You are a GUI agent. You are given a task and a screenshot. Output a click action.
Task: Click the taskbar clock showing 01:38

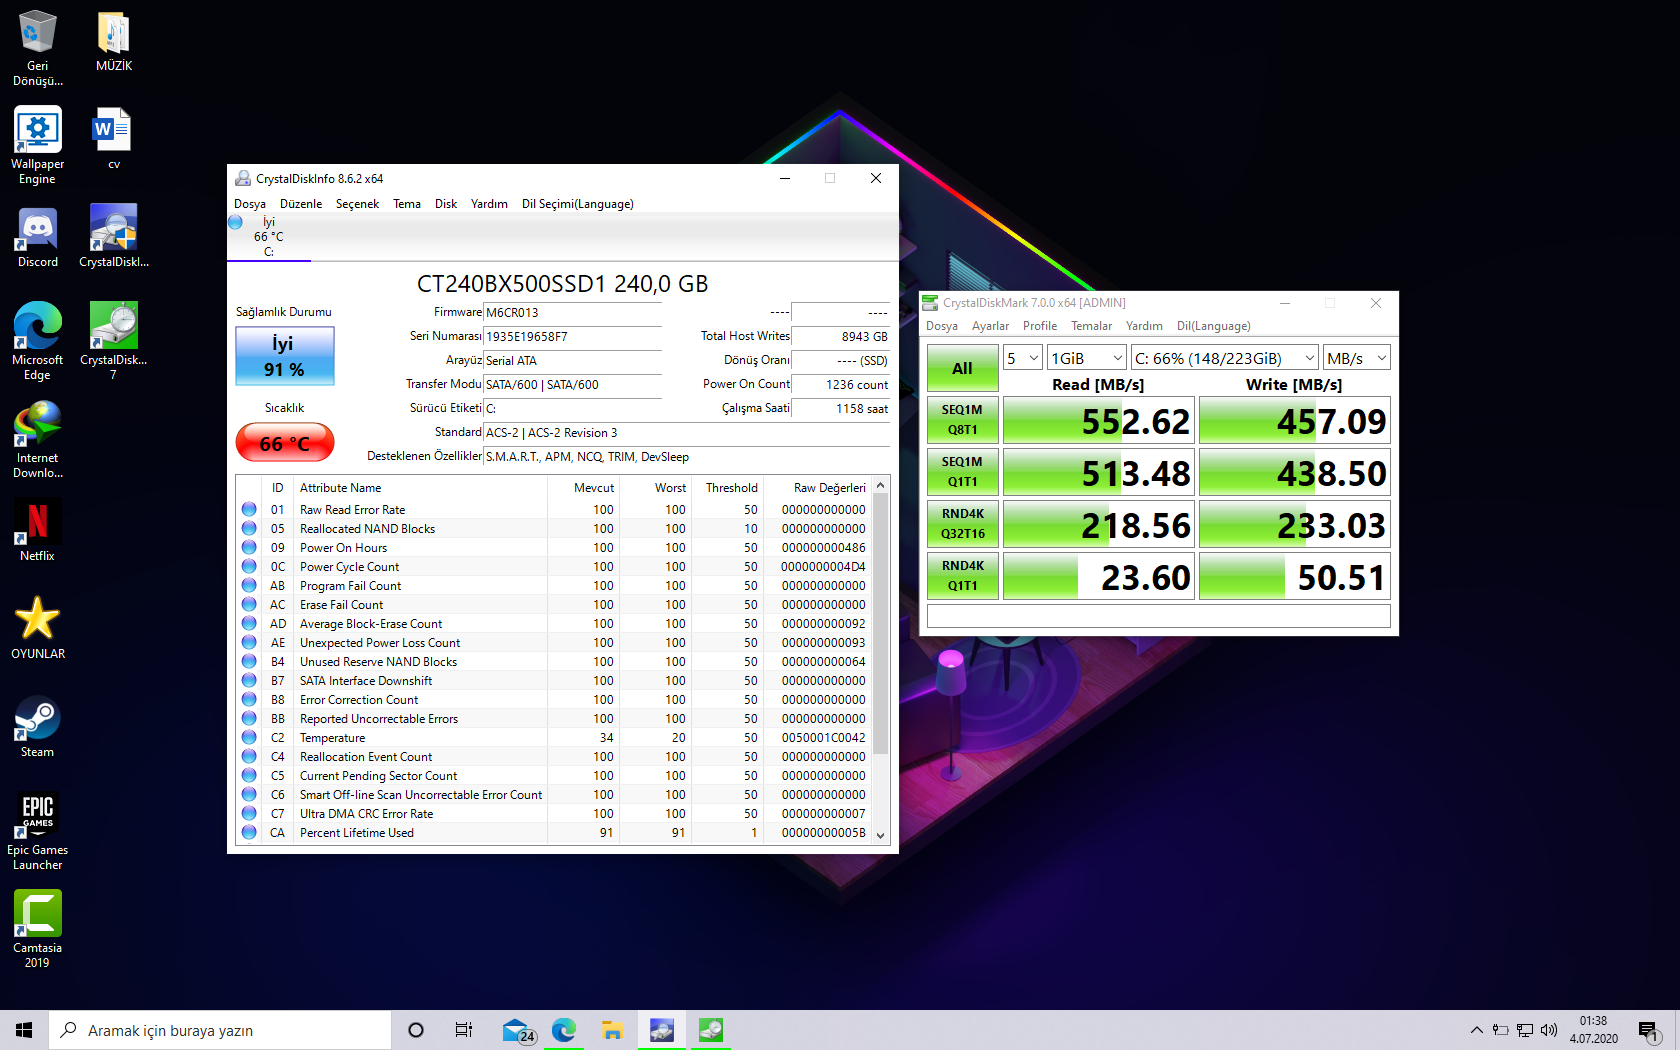(x=1593, y=1030)
